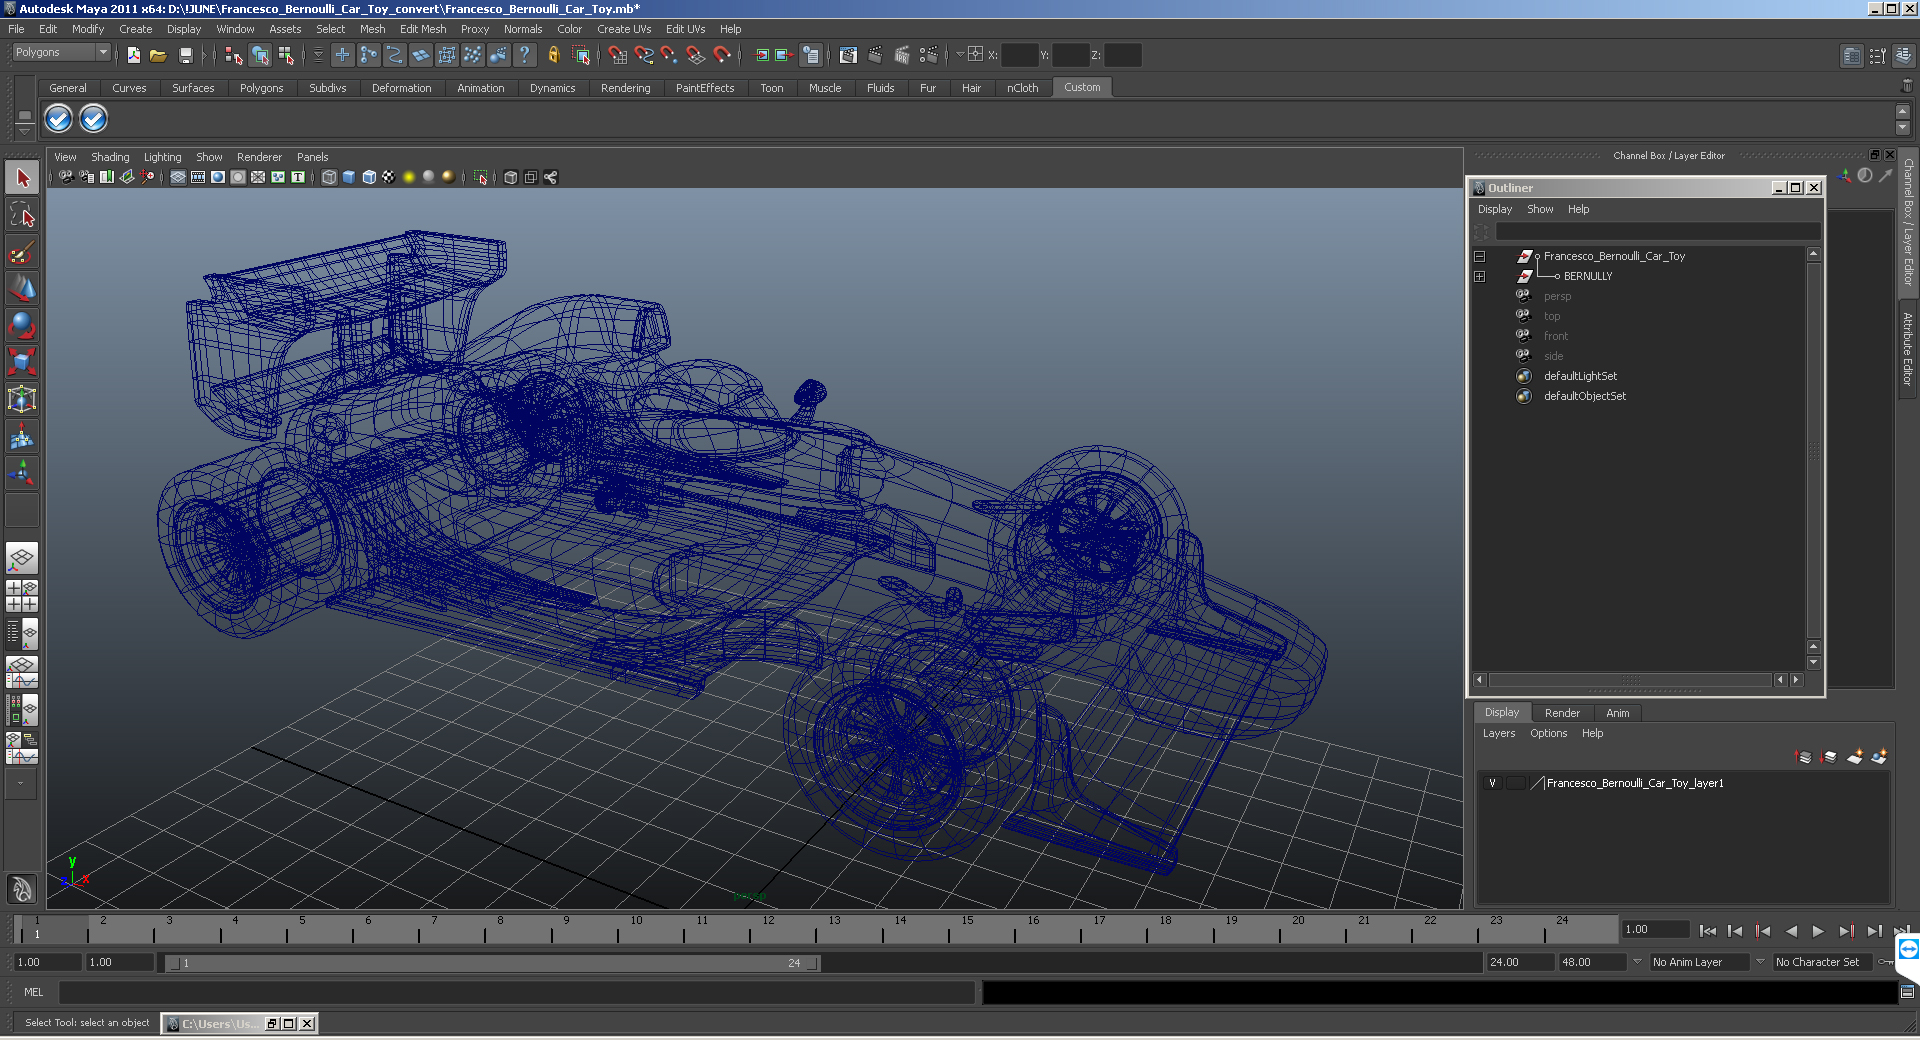Move selected layer up icon
Viewport: 1920px width, 1040px height.
click(1804, 757)
